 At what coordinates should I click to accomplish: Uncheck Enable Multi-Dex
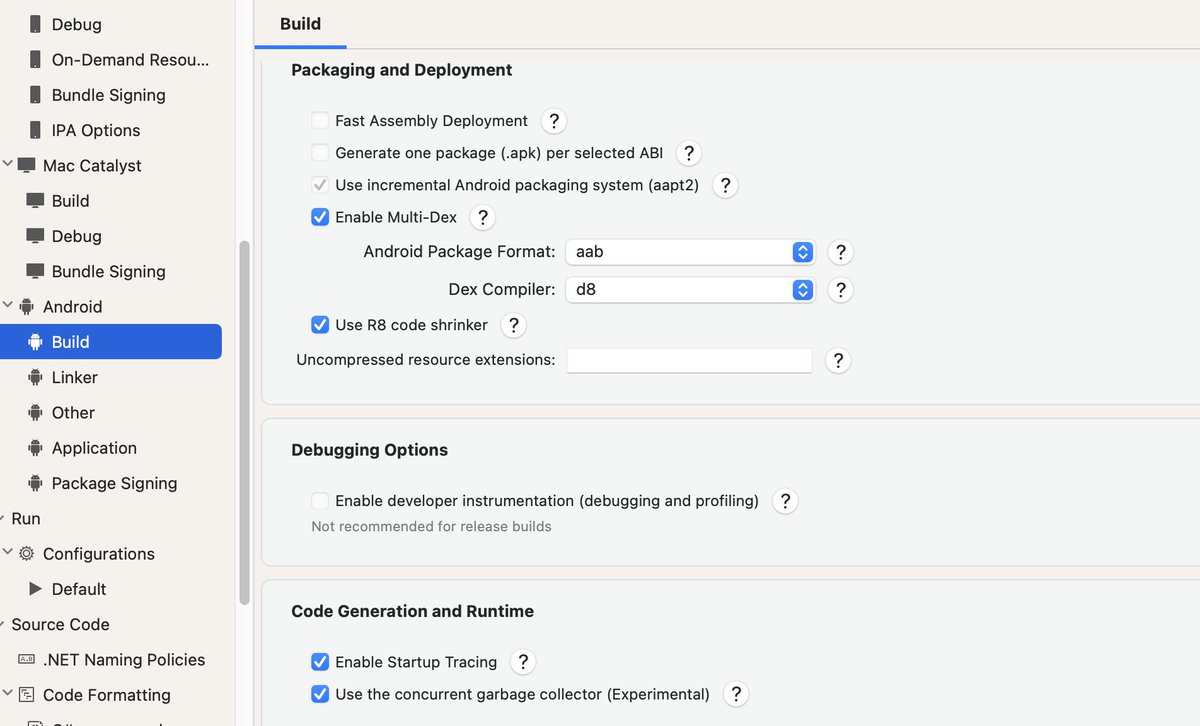point(320,217)
